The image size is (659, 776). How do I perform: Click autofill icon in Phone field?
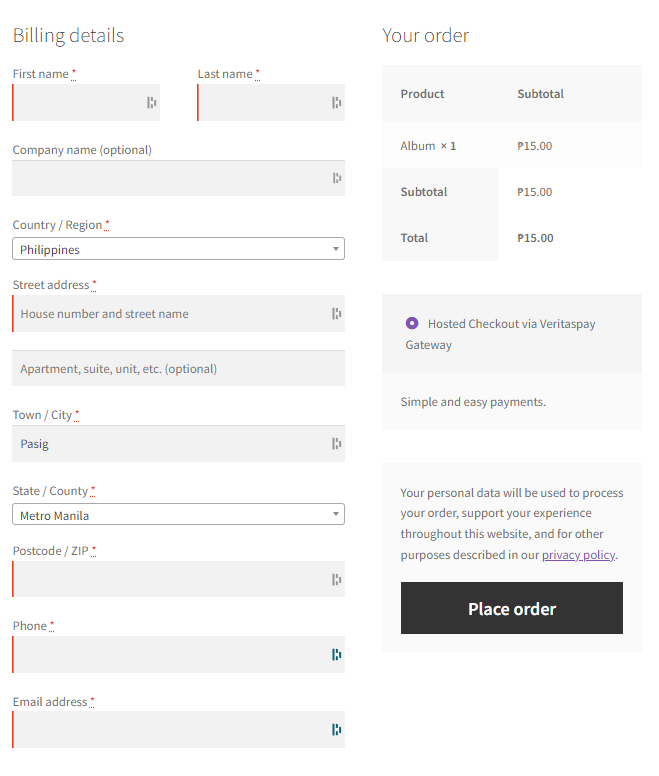(336, 654)
